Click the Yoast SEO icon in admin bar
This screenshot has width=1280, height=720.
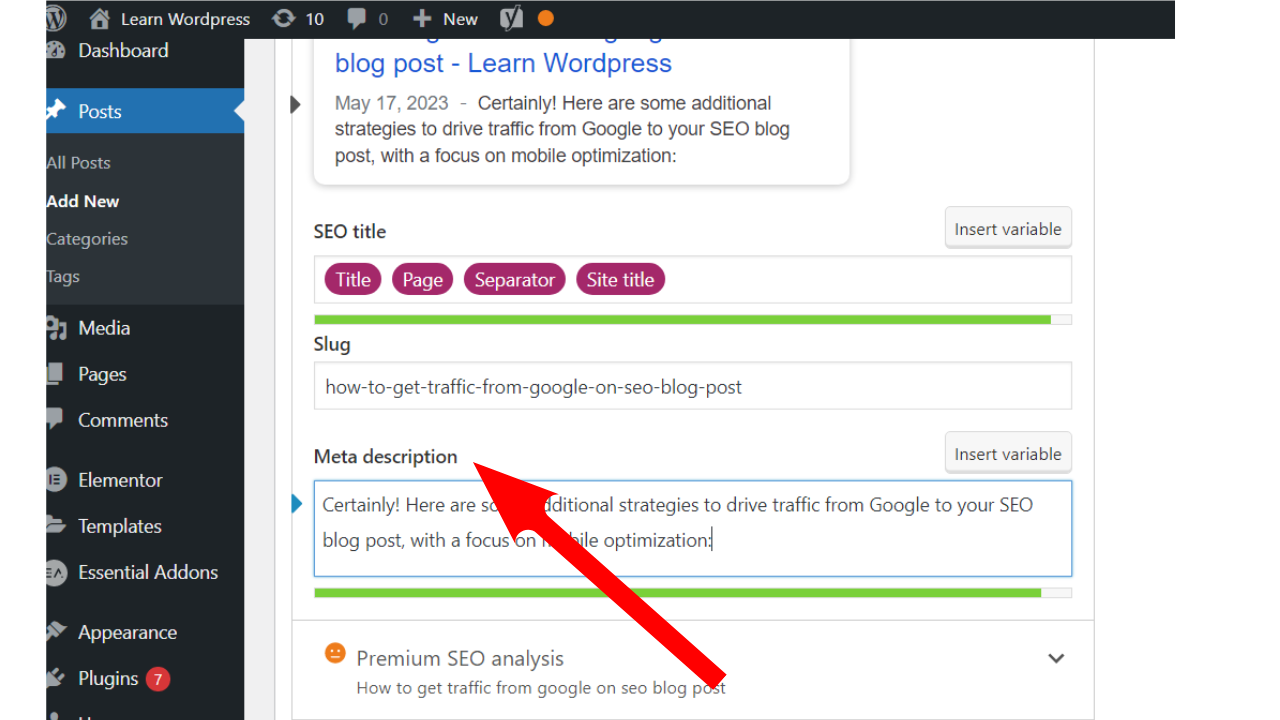pos(511,18)
